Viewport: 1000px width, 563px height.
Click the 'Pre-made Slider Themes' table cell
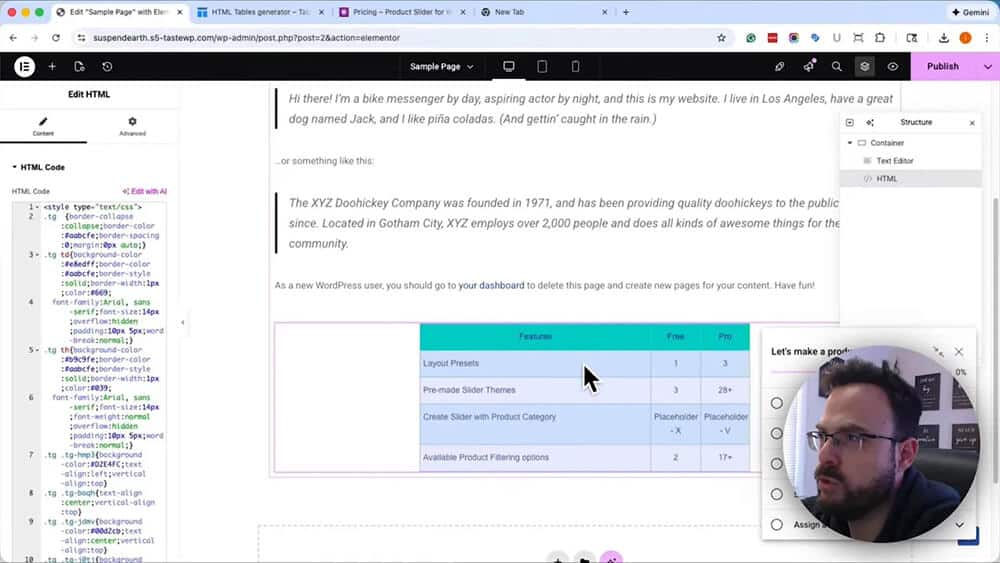[535, 390]
